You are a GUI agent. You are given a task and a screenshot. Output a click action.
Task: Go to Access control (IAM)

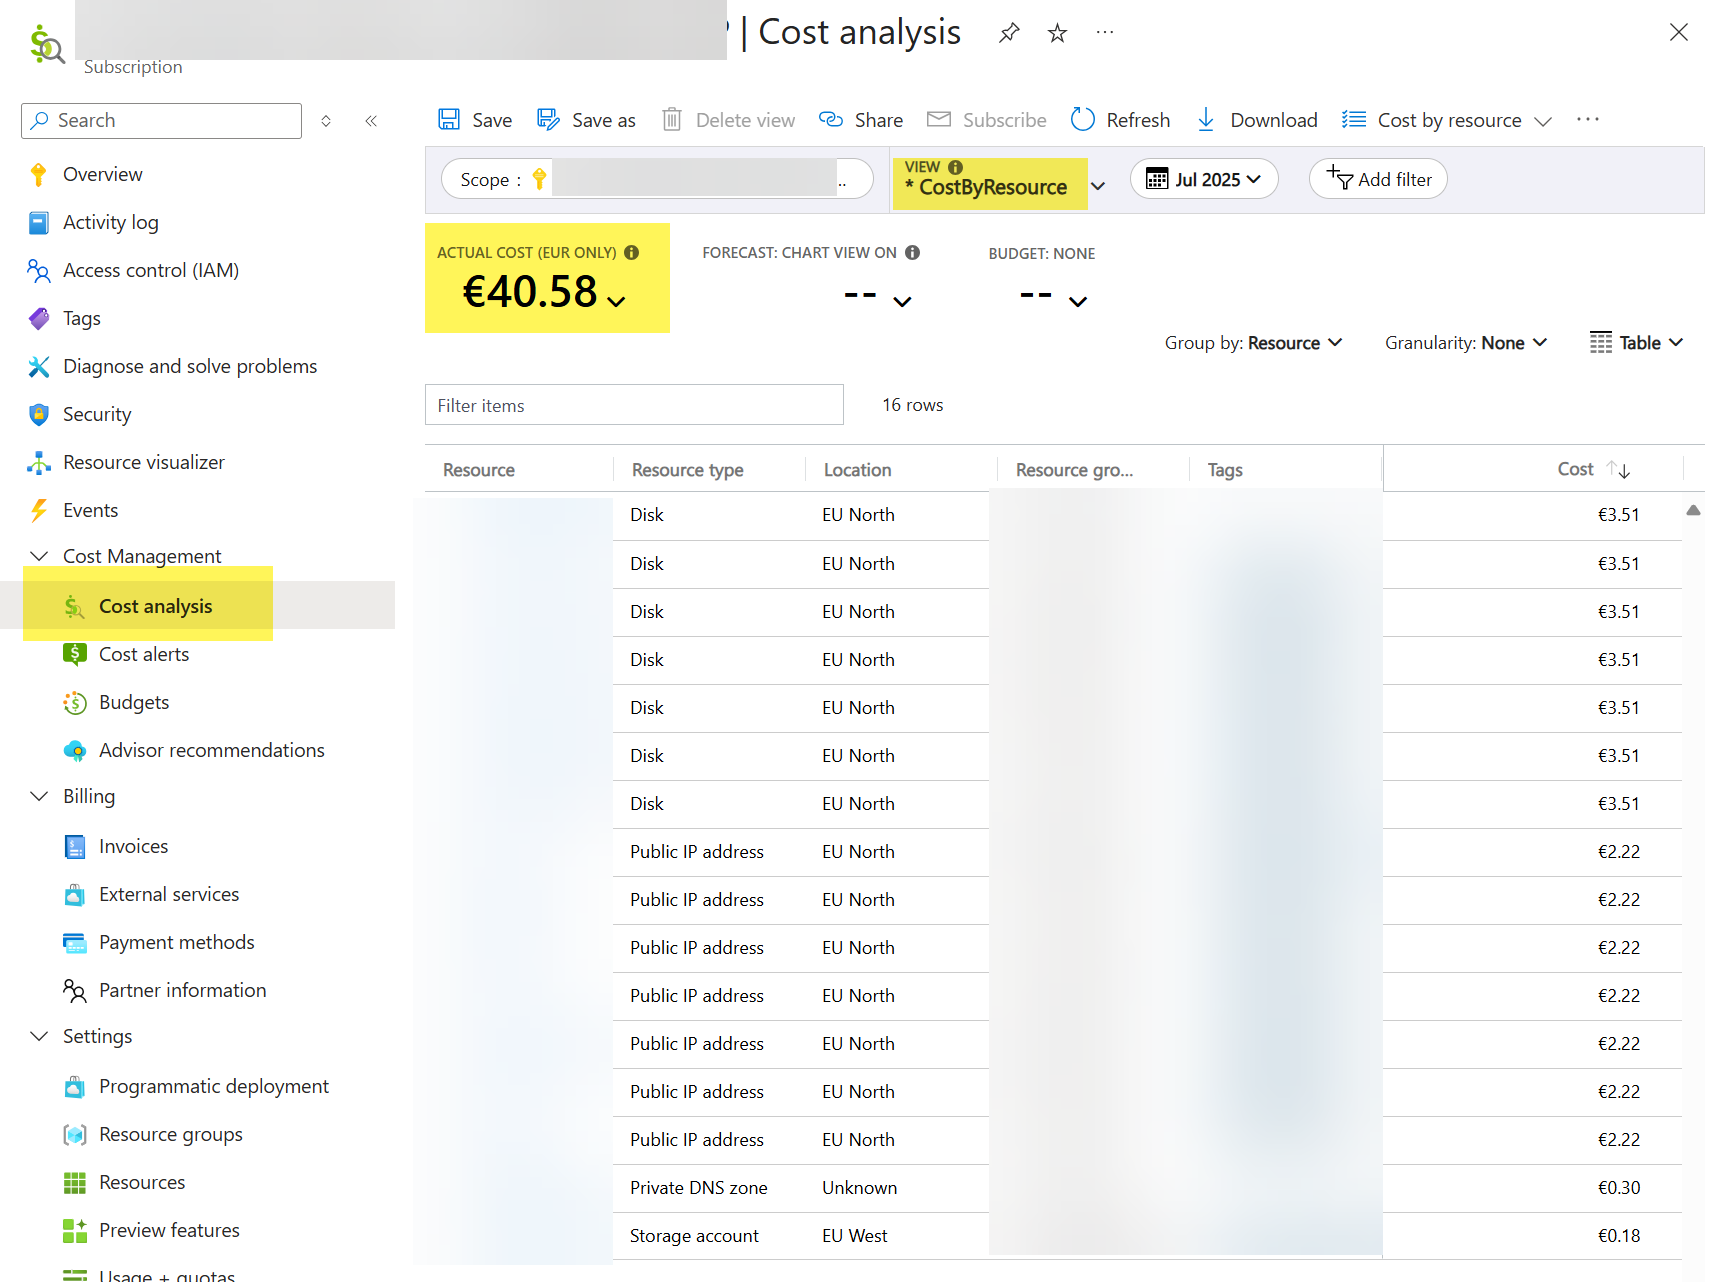[x=150, y=270]
